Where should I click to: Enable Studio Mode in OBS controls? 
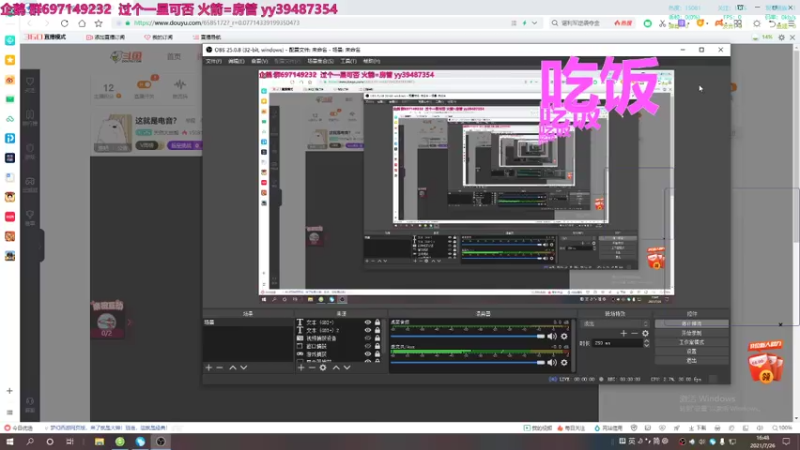point(691,342)
